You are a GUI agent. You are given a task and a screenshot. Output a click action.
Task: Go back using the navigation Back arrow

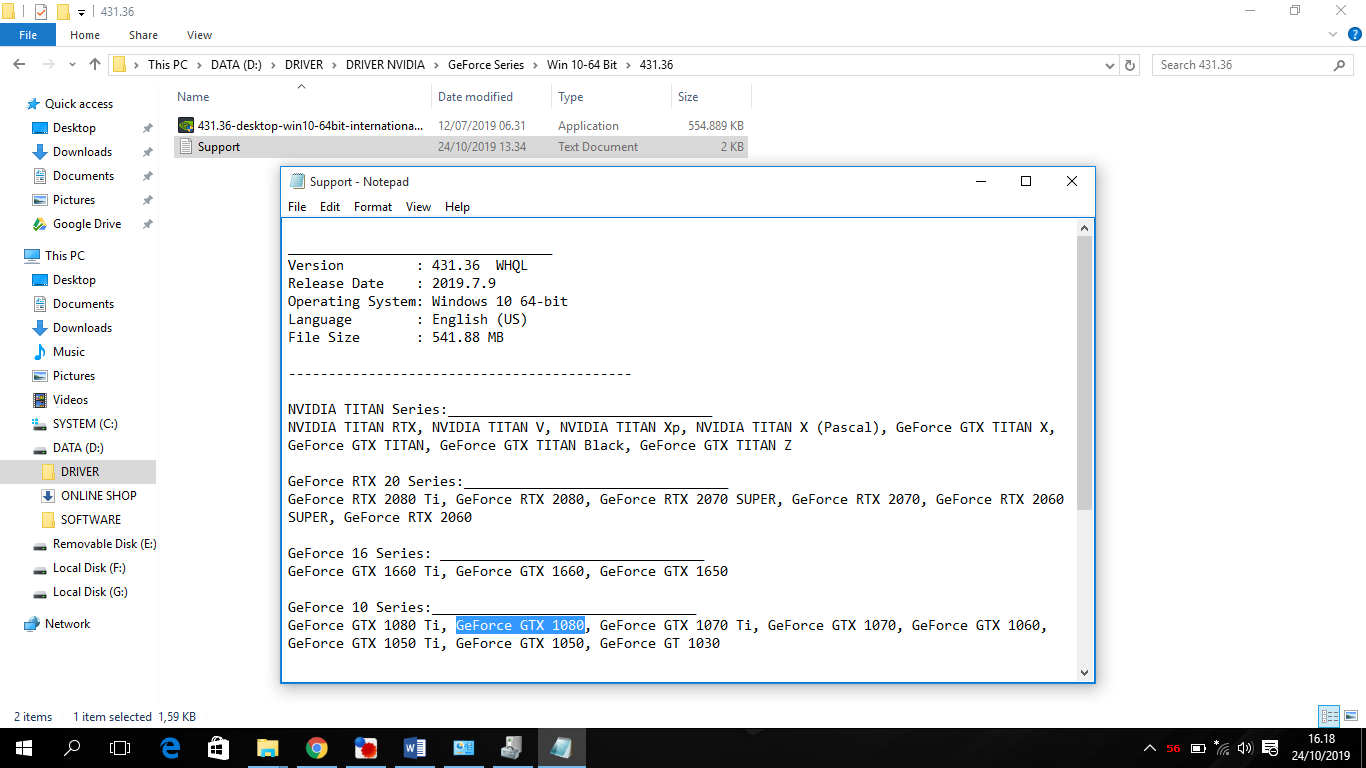(x=20, y=64)
